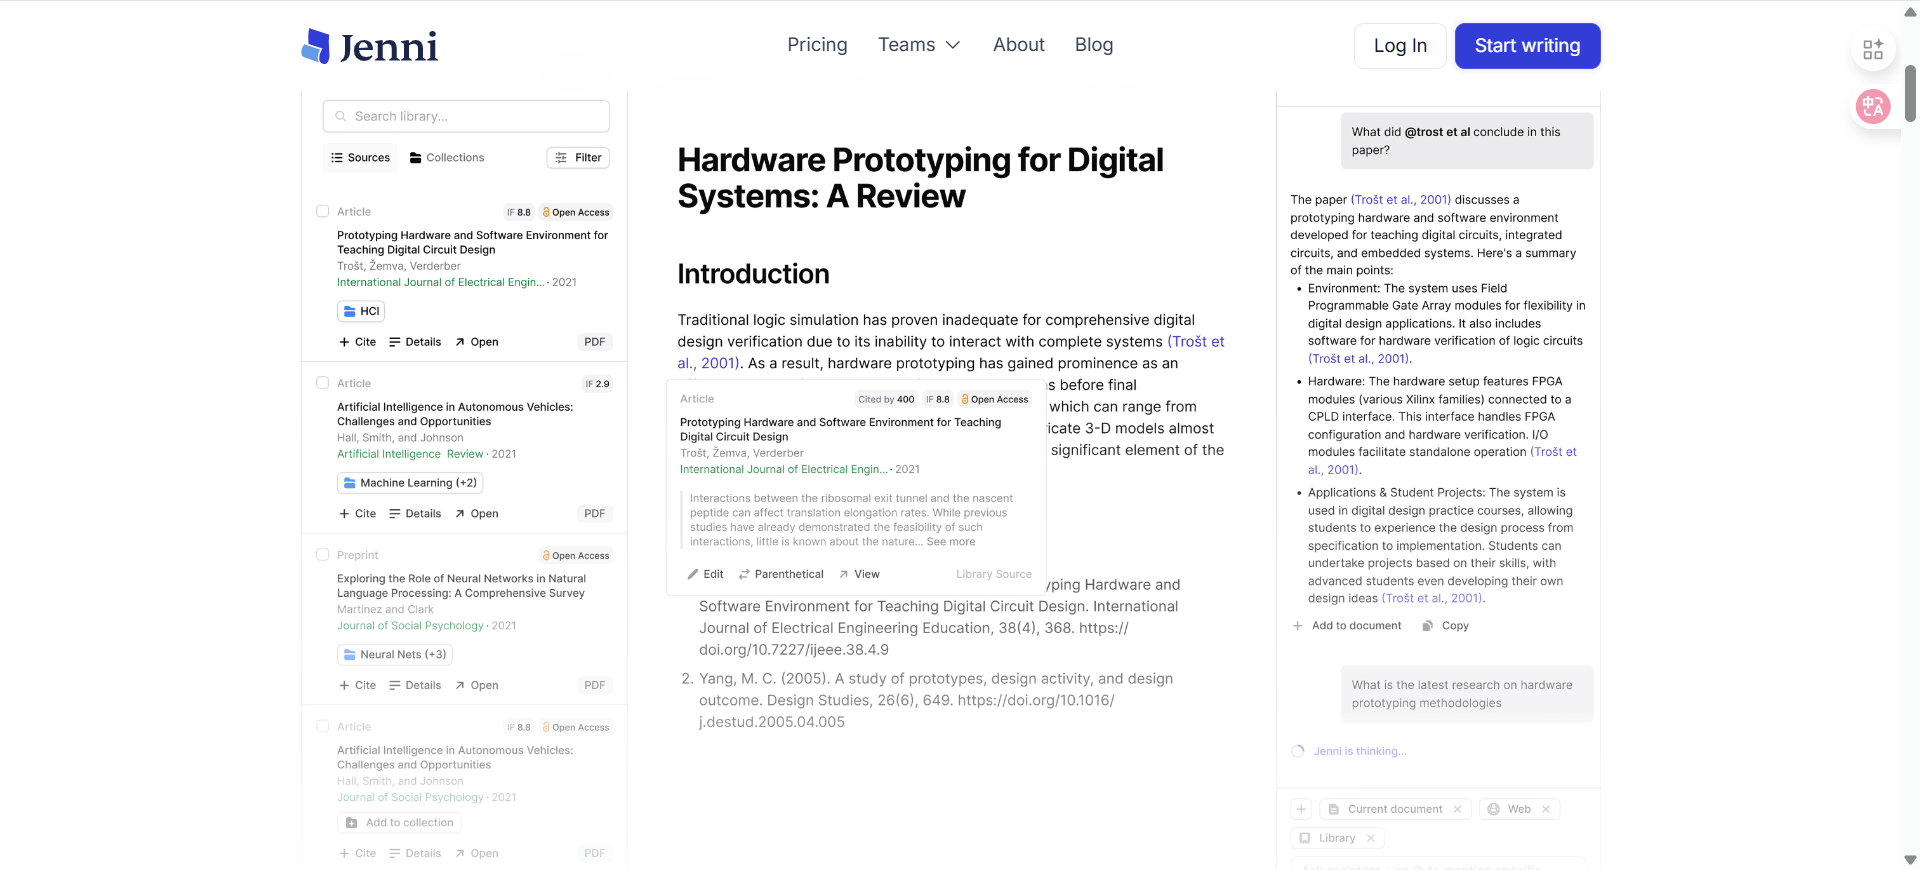The height and width of the screenshot is (870, 1920).
Task: Click the translate extension icon at right edge
Action: [x=1872, y=106]
